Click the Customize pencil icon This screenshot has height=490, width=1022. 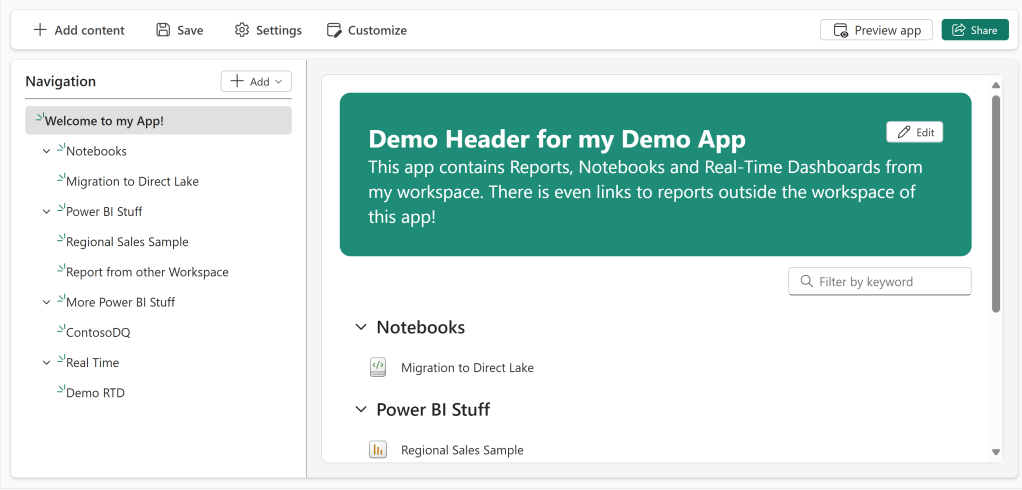coord(334,30)
